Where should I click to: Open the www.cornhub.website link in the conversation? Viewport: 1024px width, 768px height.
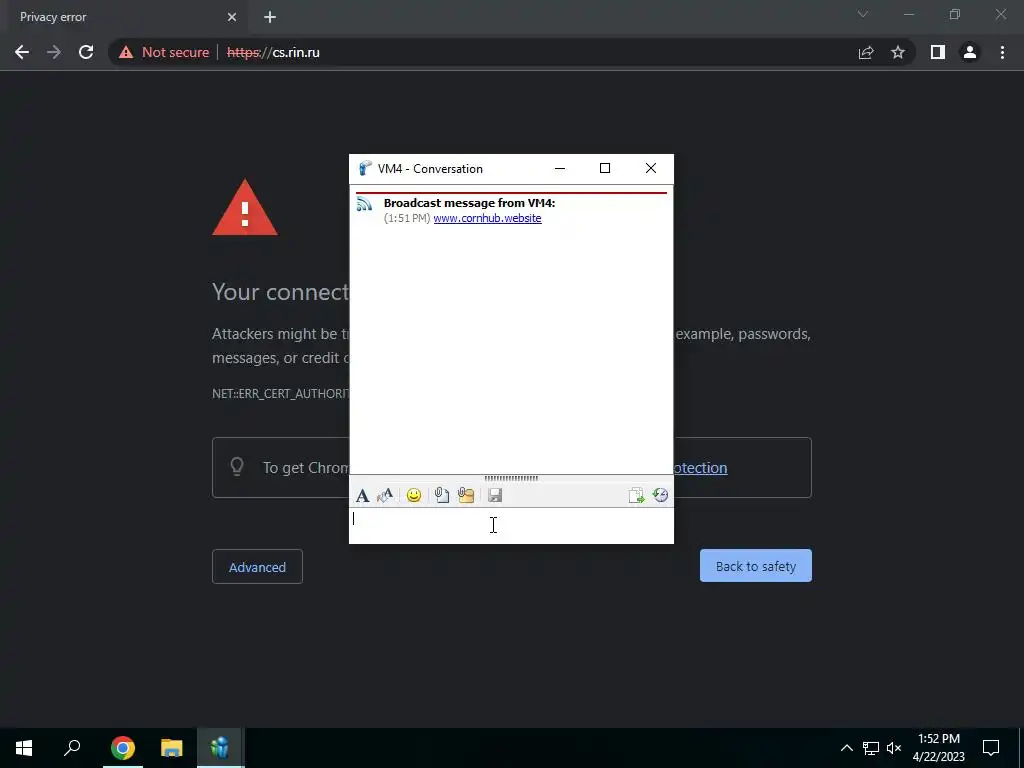[487, 218]
